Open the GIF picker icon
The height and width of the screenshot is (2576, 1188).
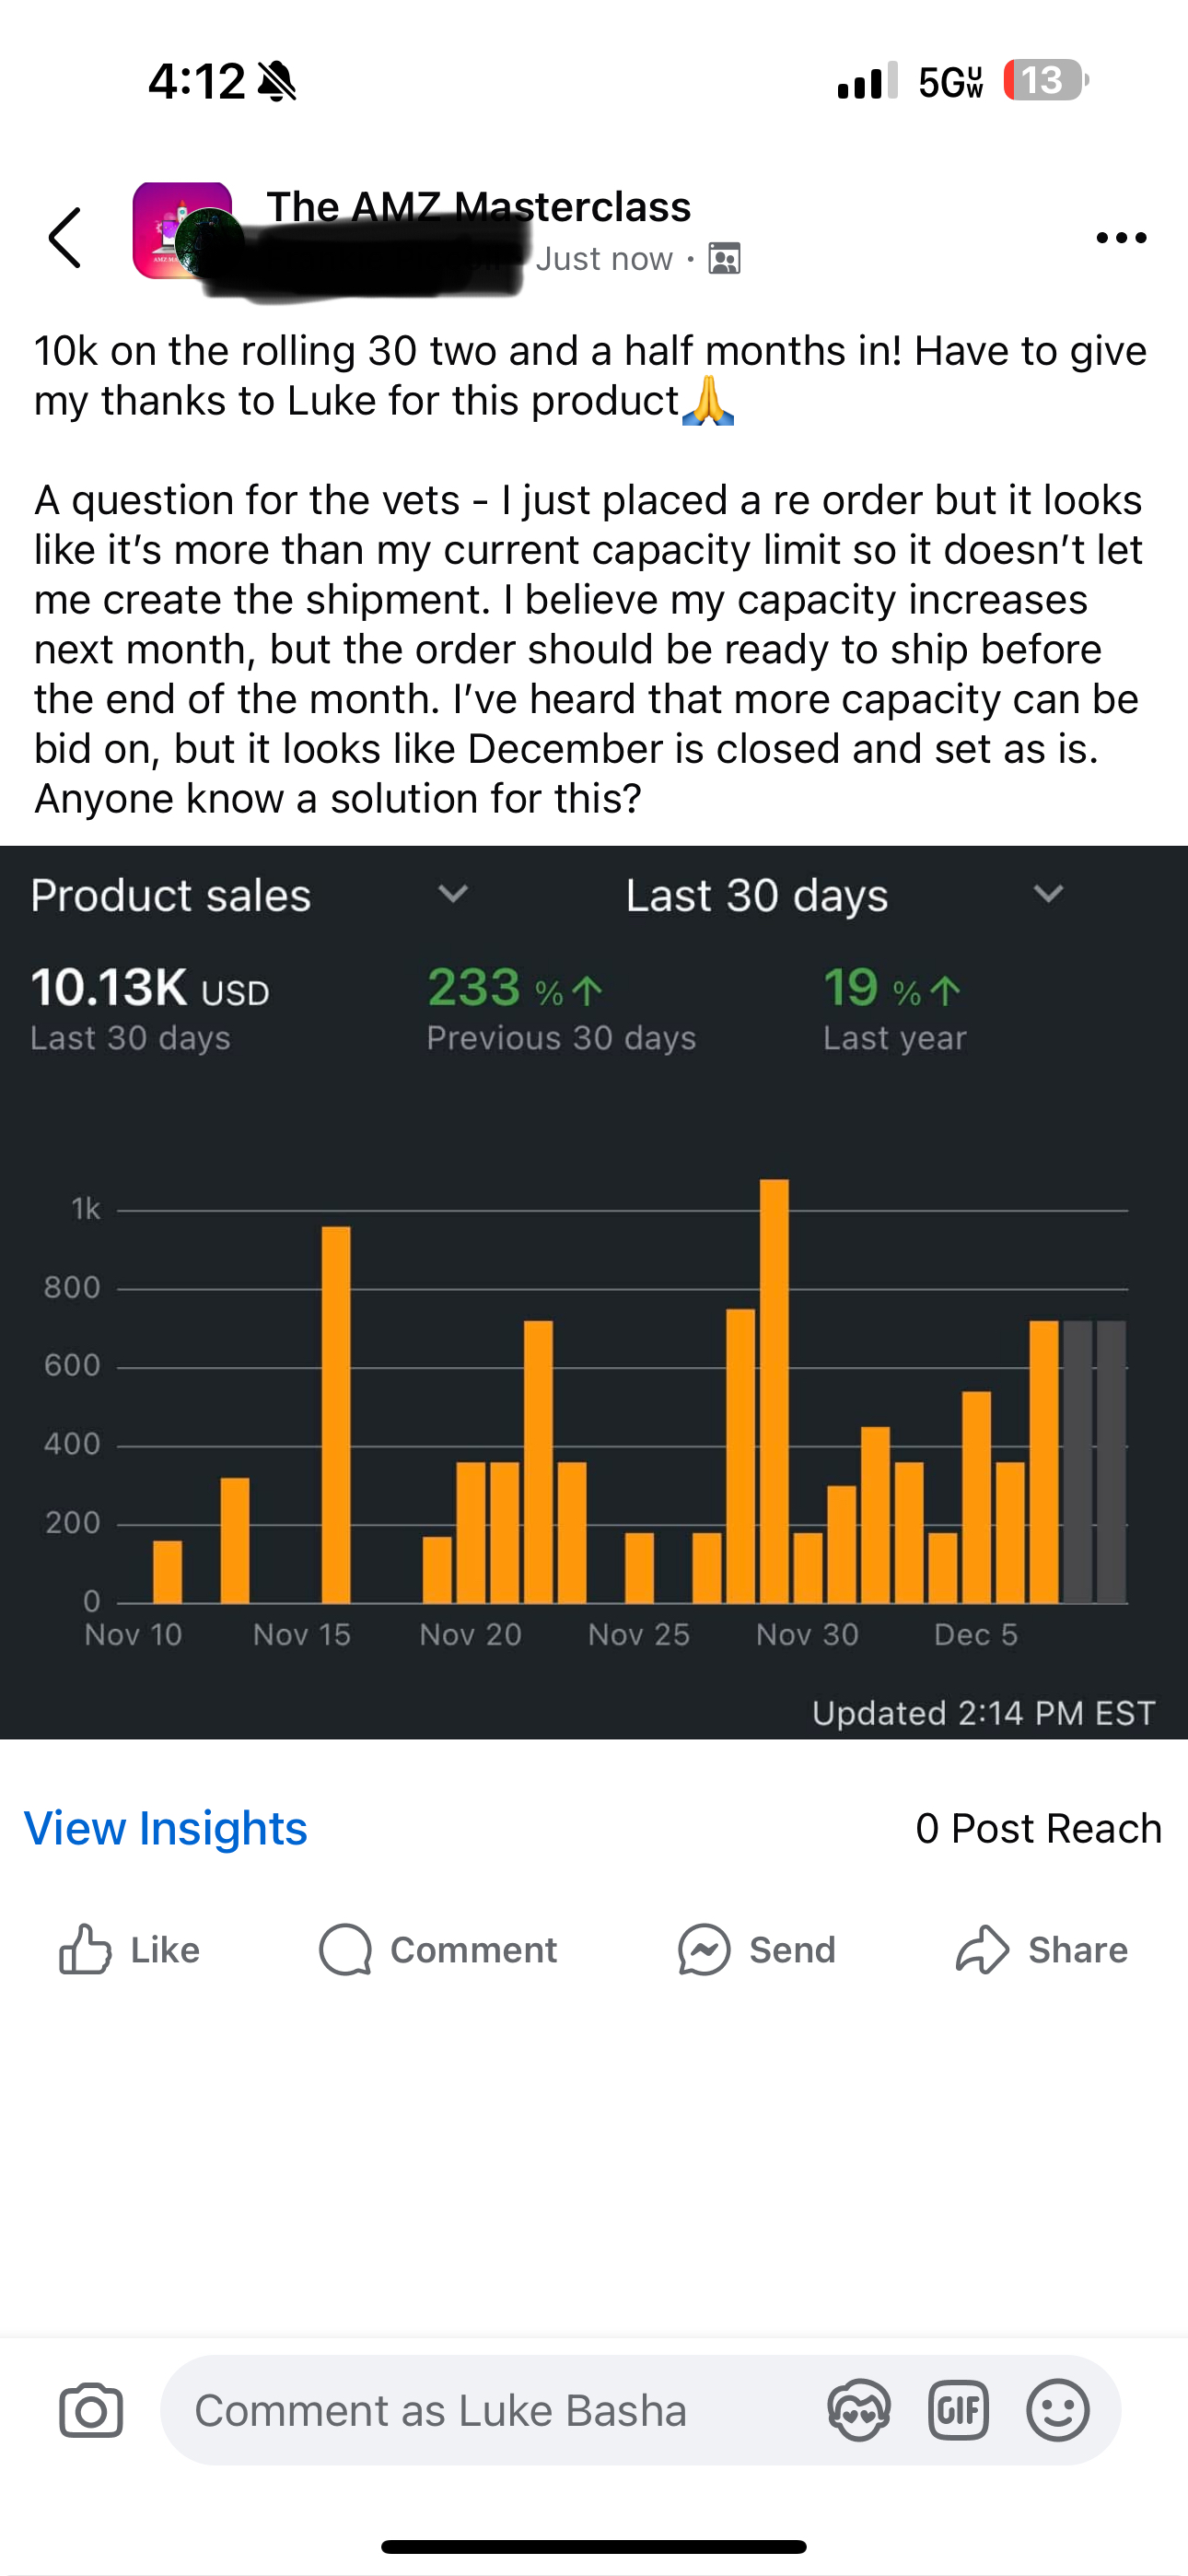pos(958,2410)
